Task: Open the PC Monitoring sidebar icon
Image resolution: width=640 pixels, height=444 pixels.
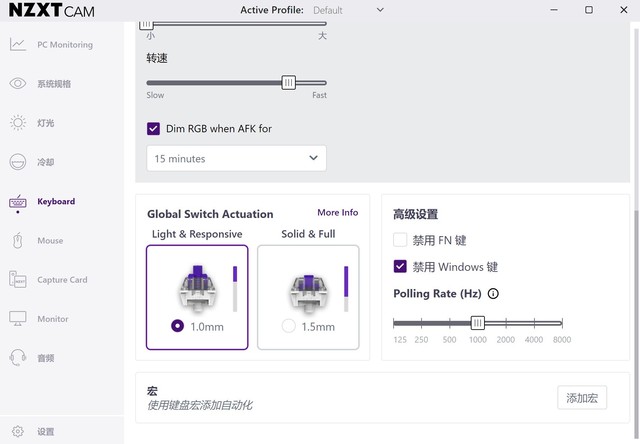Action: [x=18, y=44]
